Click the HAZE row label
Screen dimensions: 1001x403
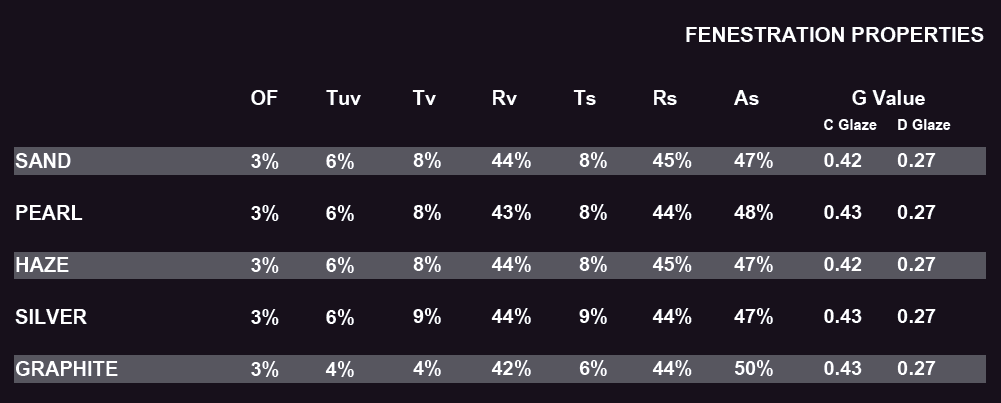pos(41,265)
